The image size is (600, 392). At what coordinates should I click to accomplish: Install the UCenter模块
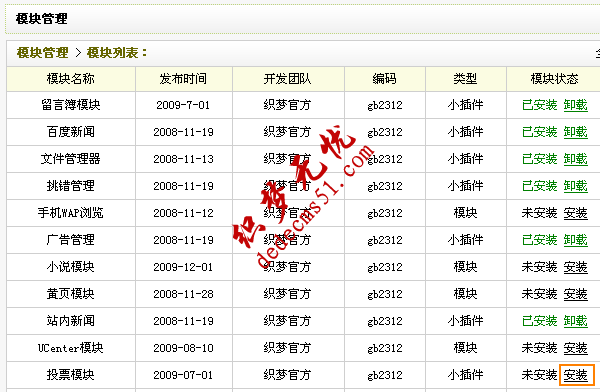tap(576, 348)
